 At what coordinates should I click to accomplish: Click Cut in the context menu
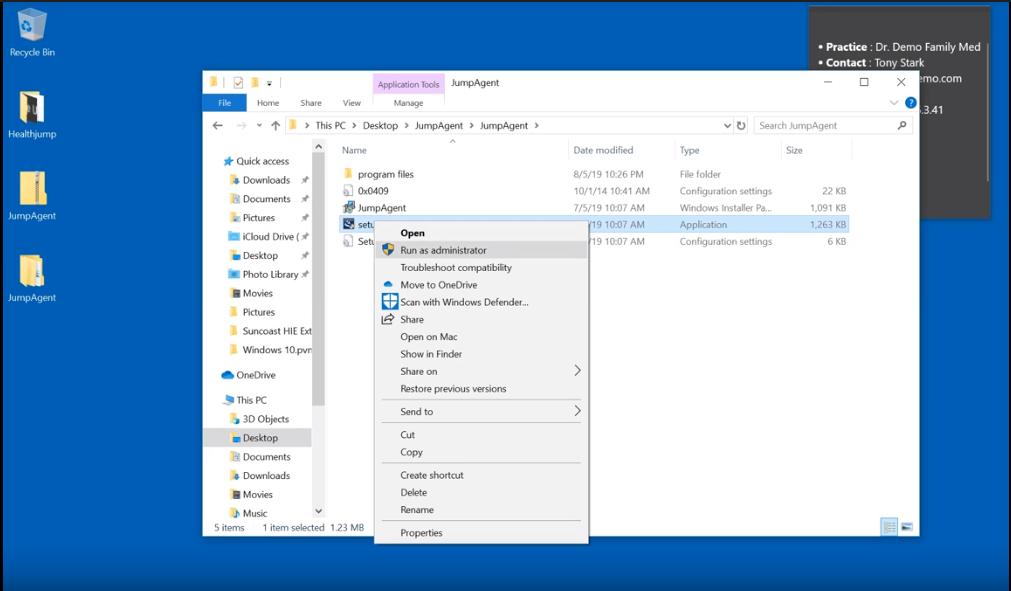(407, 435)
